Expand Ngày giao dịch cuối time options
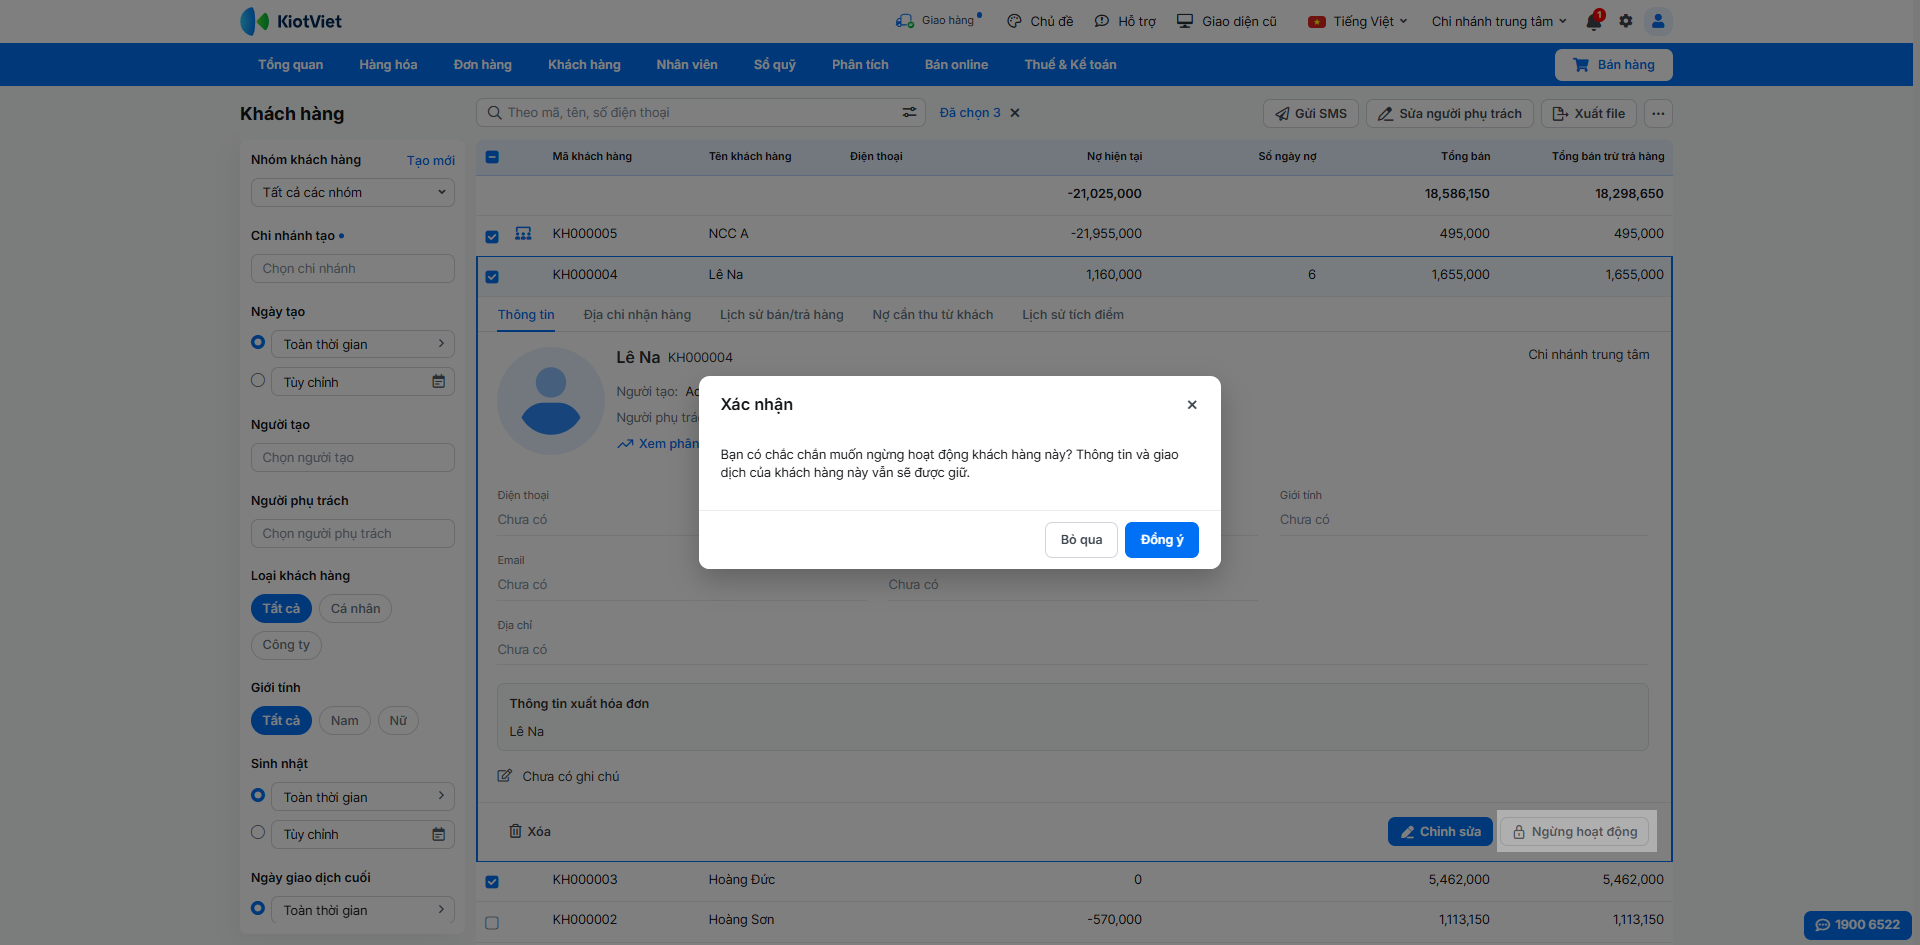The image size is (1920, 945). click(363, 910)
